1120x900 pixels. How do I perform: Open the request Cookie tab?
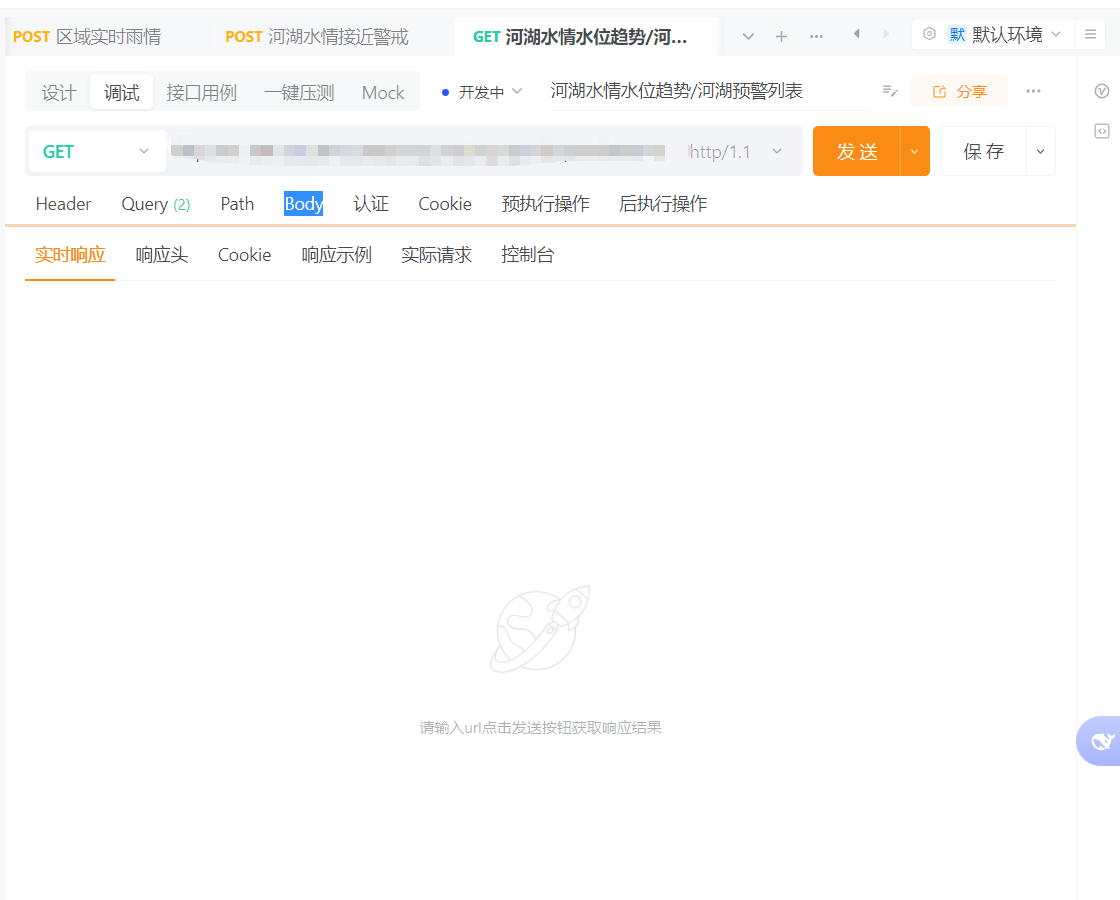pos(445,204)
